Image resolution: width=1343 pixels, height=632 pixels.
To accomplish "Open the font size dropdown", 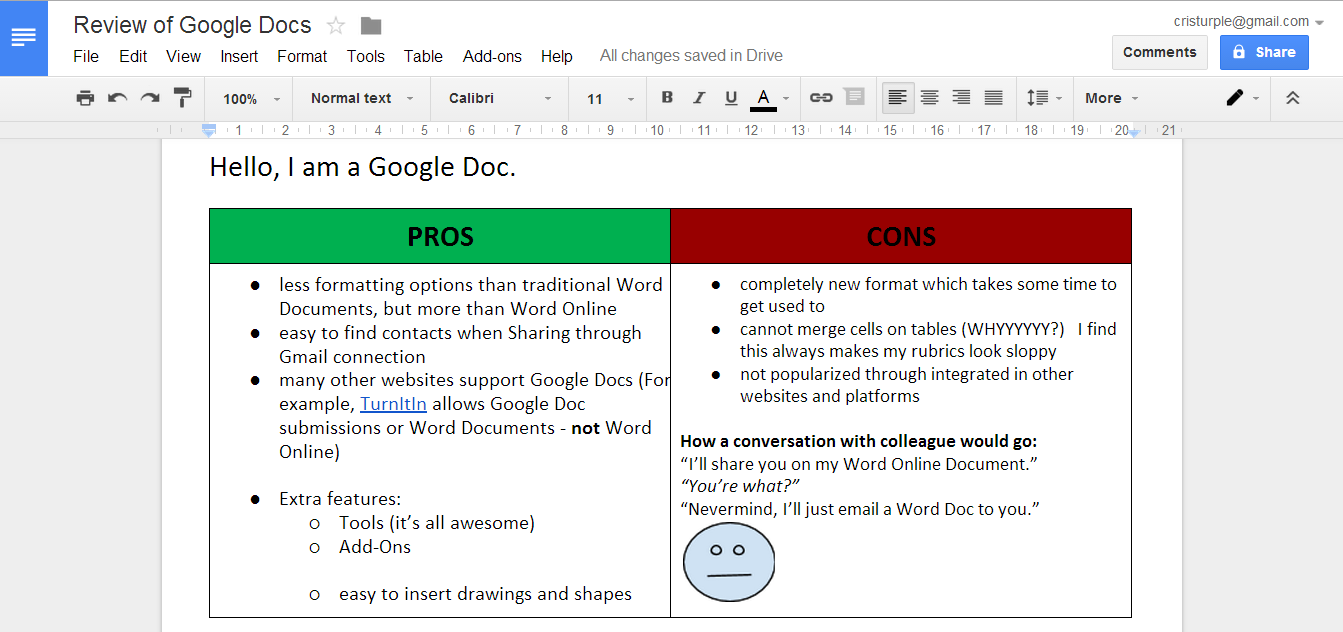I will coord(610,98).
